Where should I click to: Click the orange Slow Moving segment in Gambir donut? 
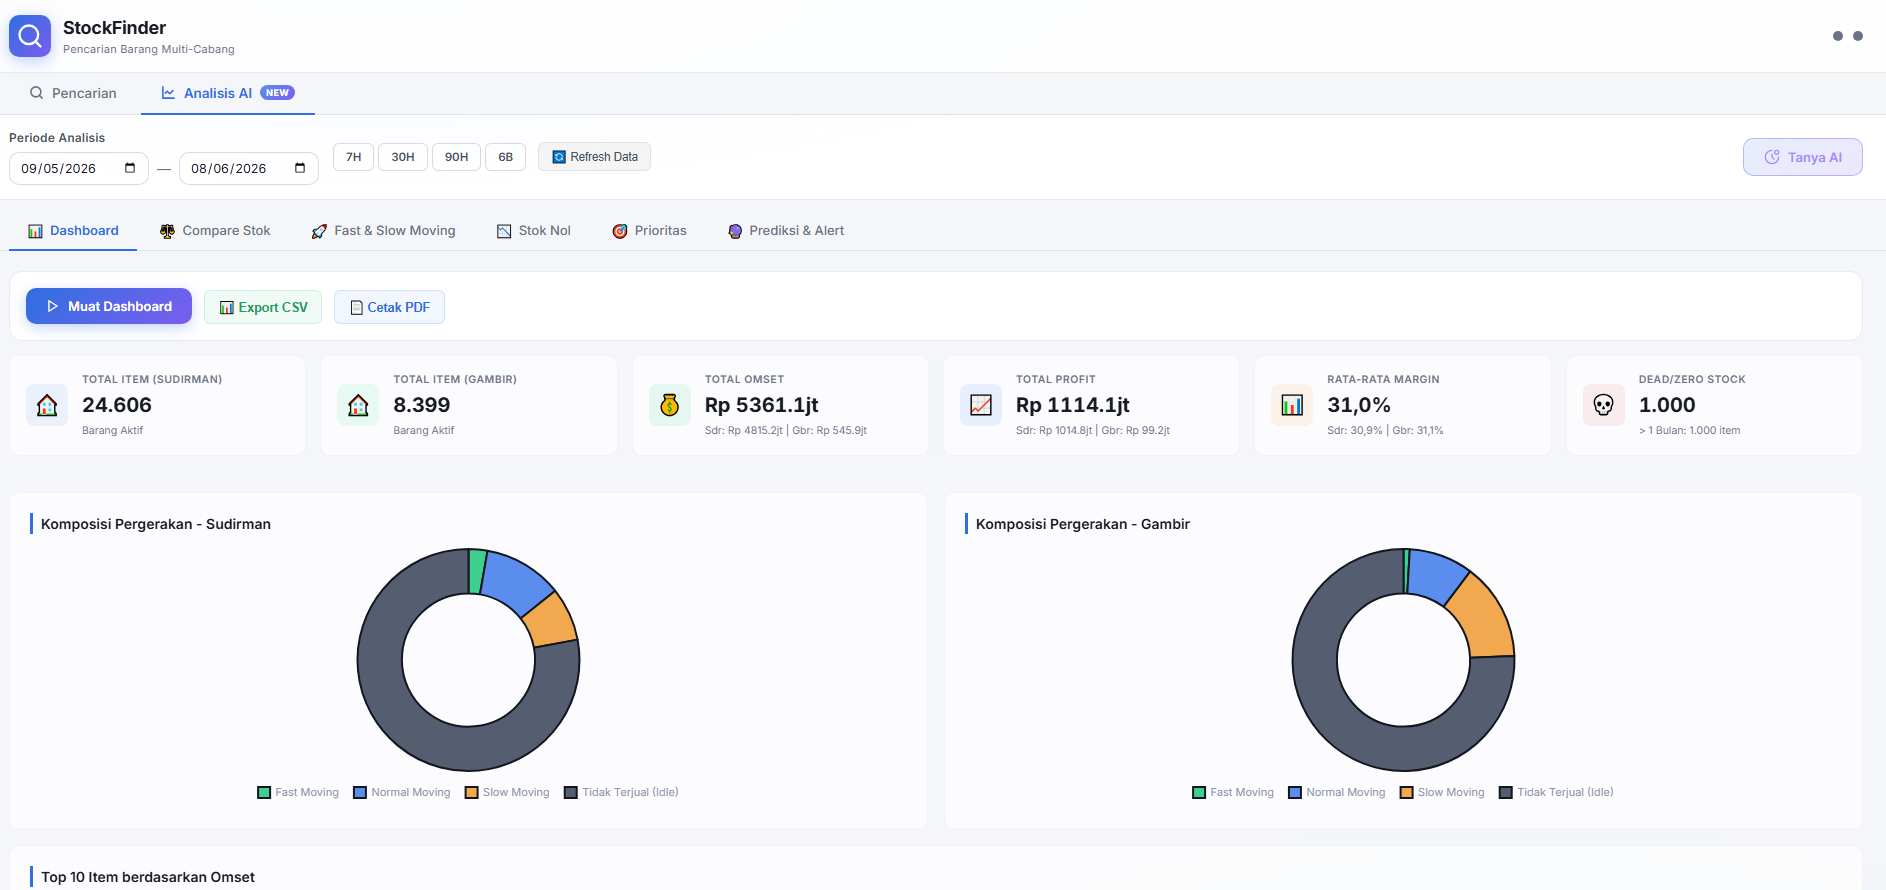1482,620
